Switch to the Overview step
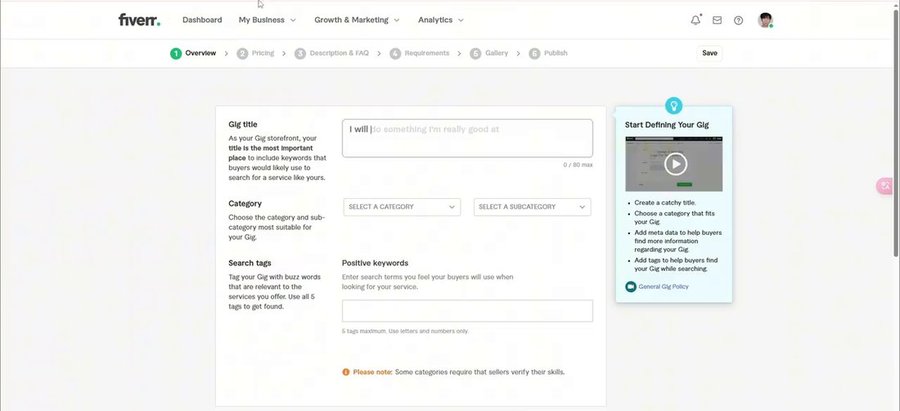 click(x=200, y=53)
